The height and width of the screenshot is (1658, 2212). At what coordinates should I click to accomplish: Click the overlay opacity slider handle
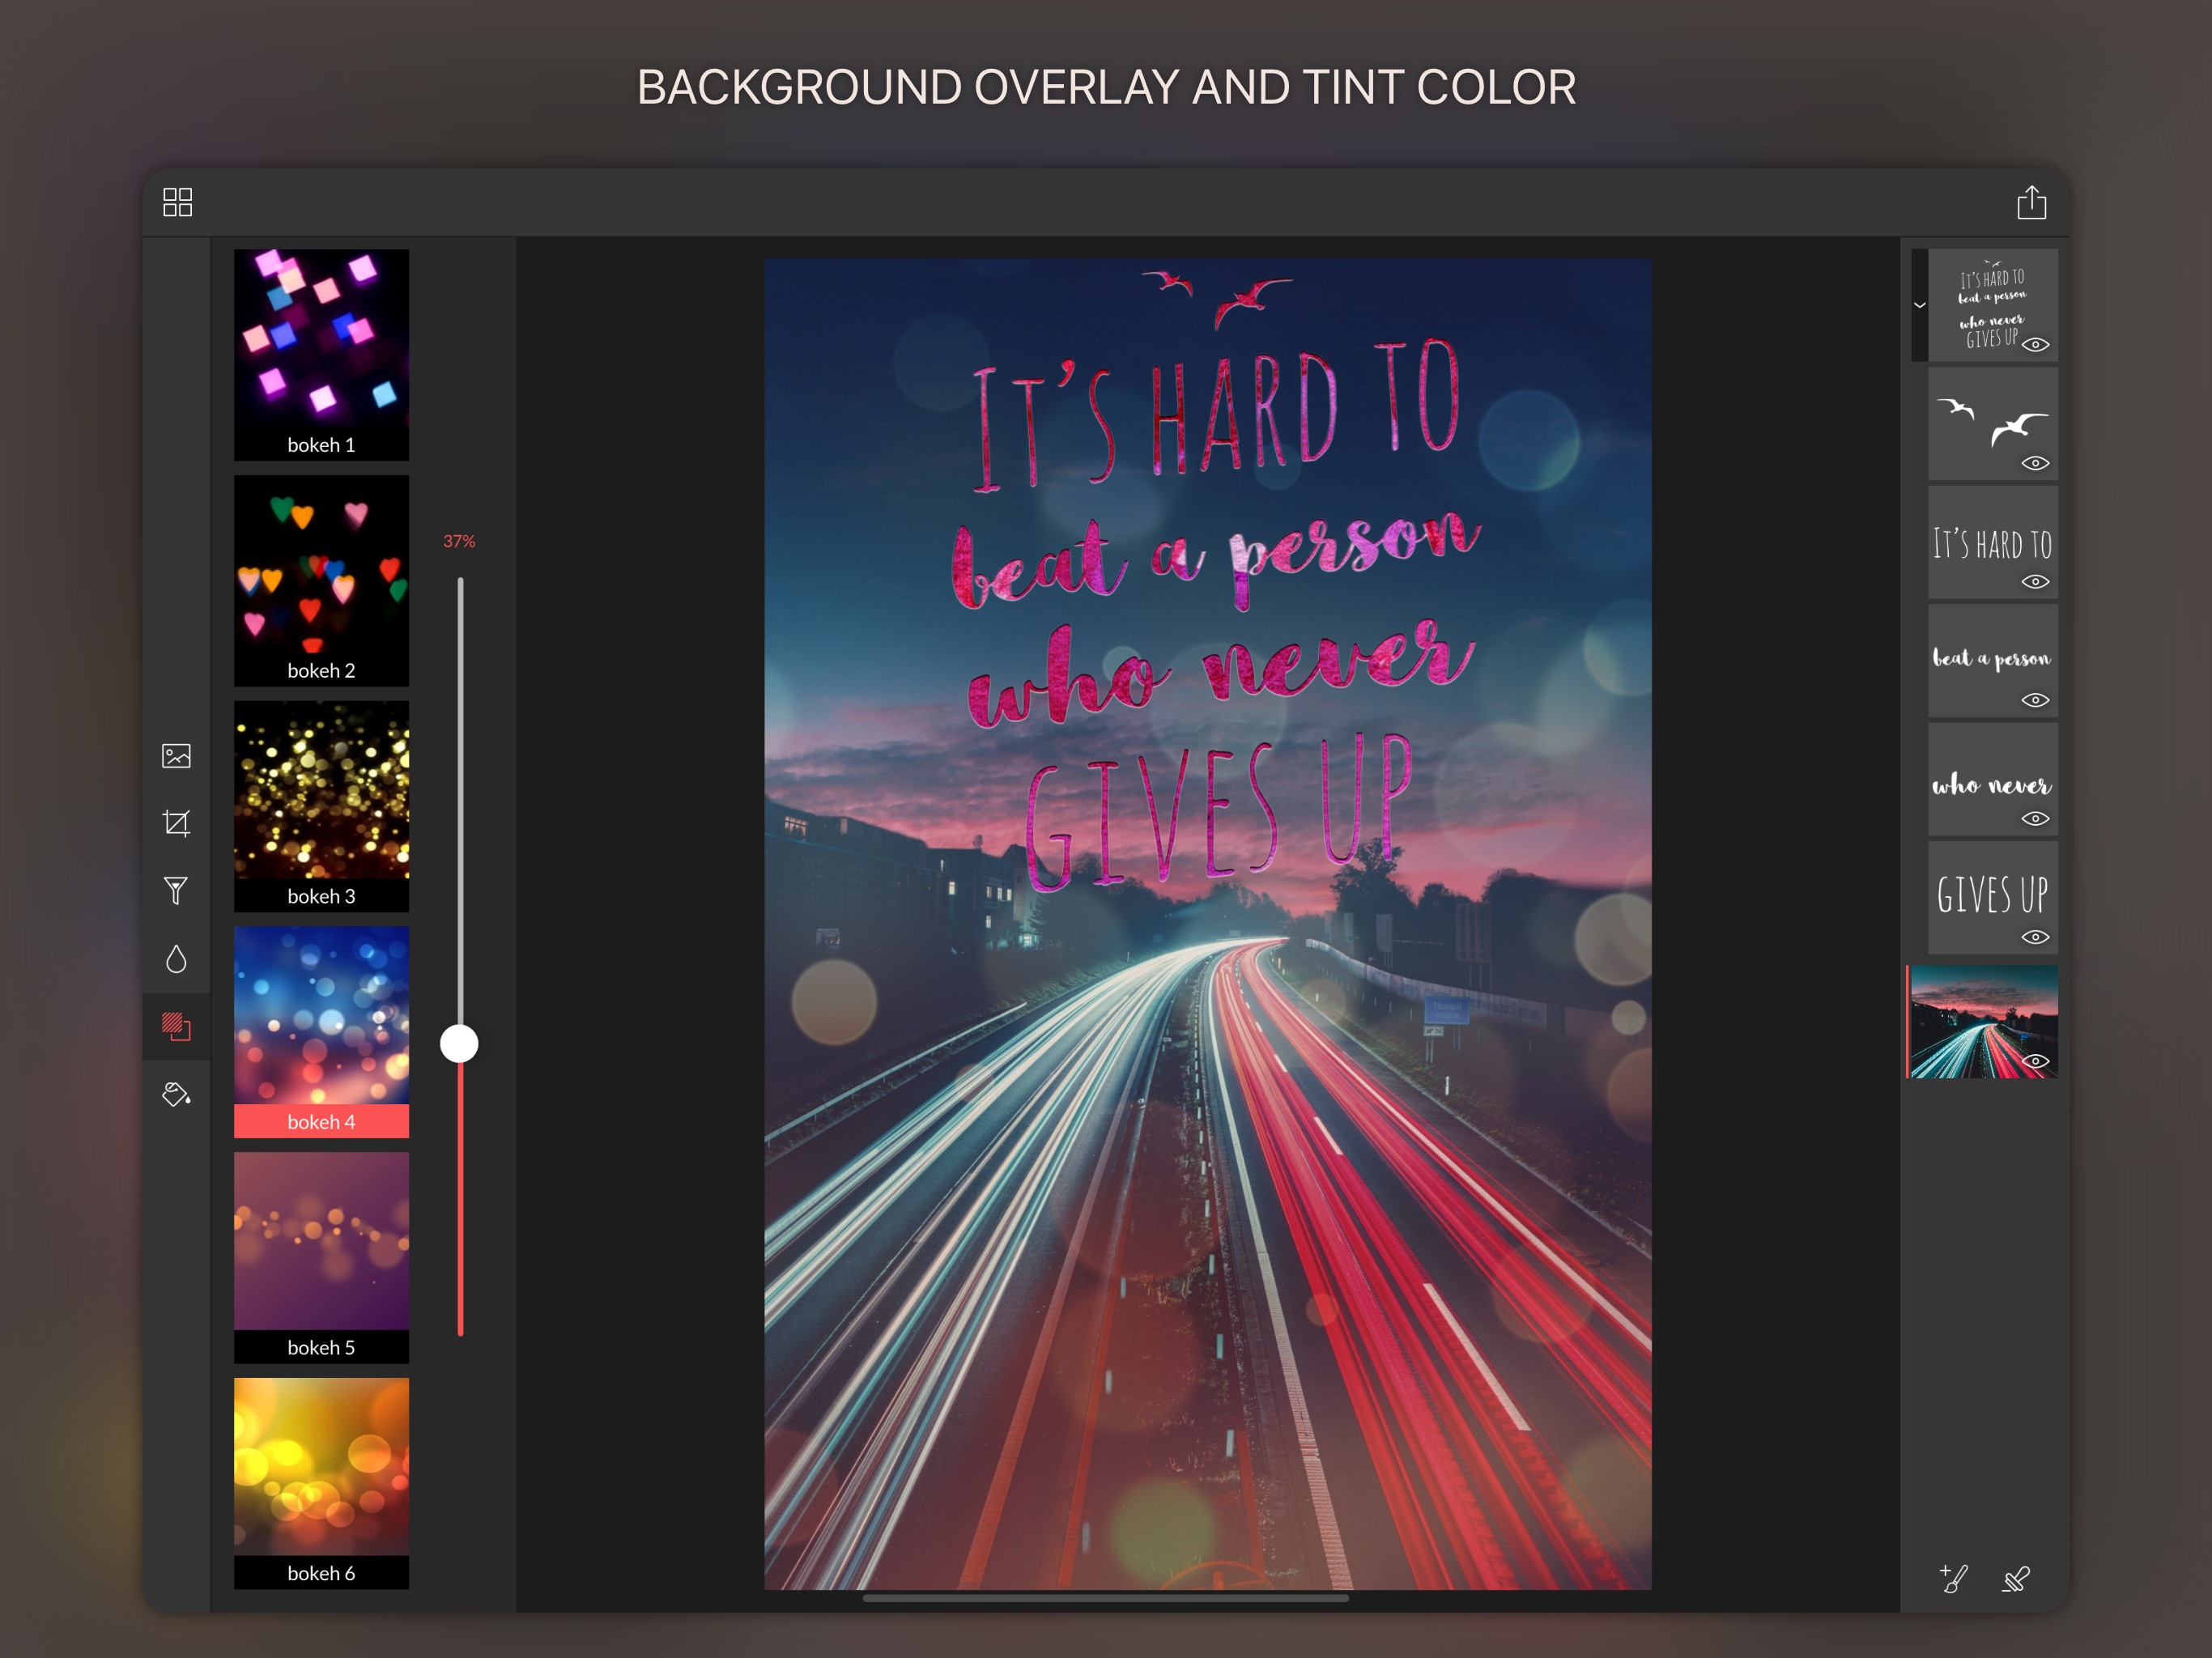tap(459, 1043)
